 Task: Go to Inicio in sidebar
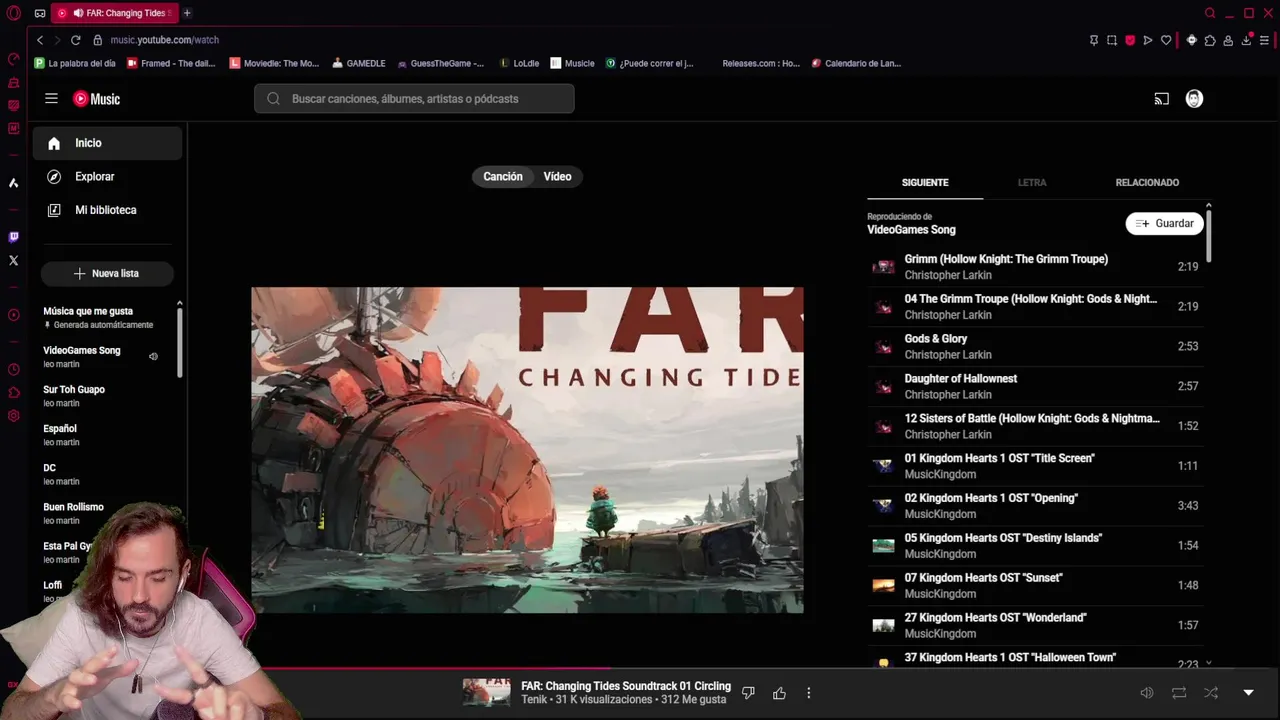pyautogui.click(x=107, y=143)
